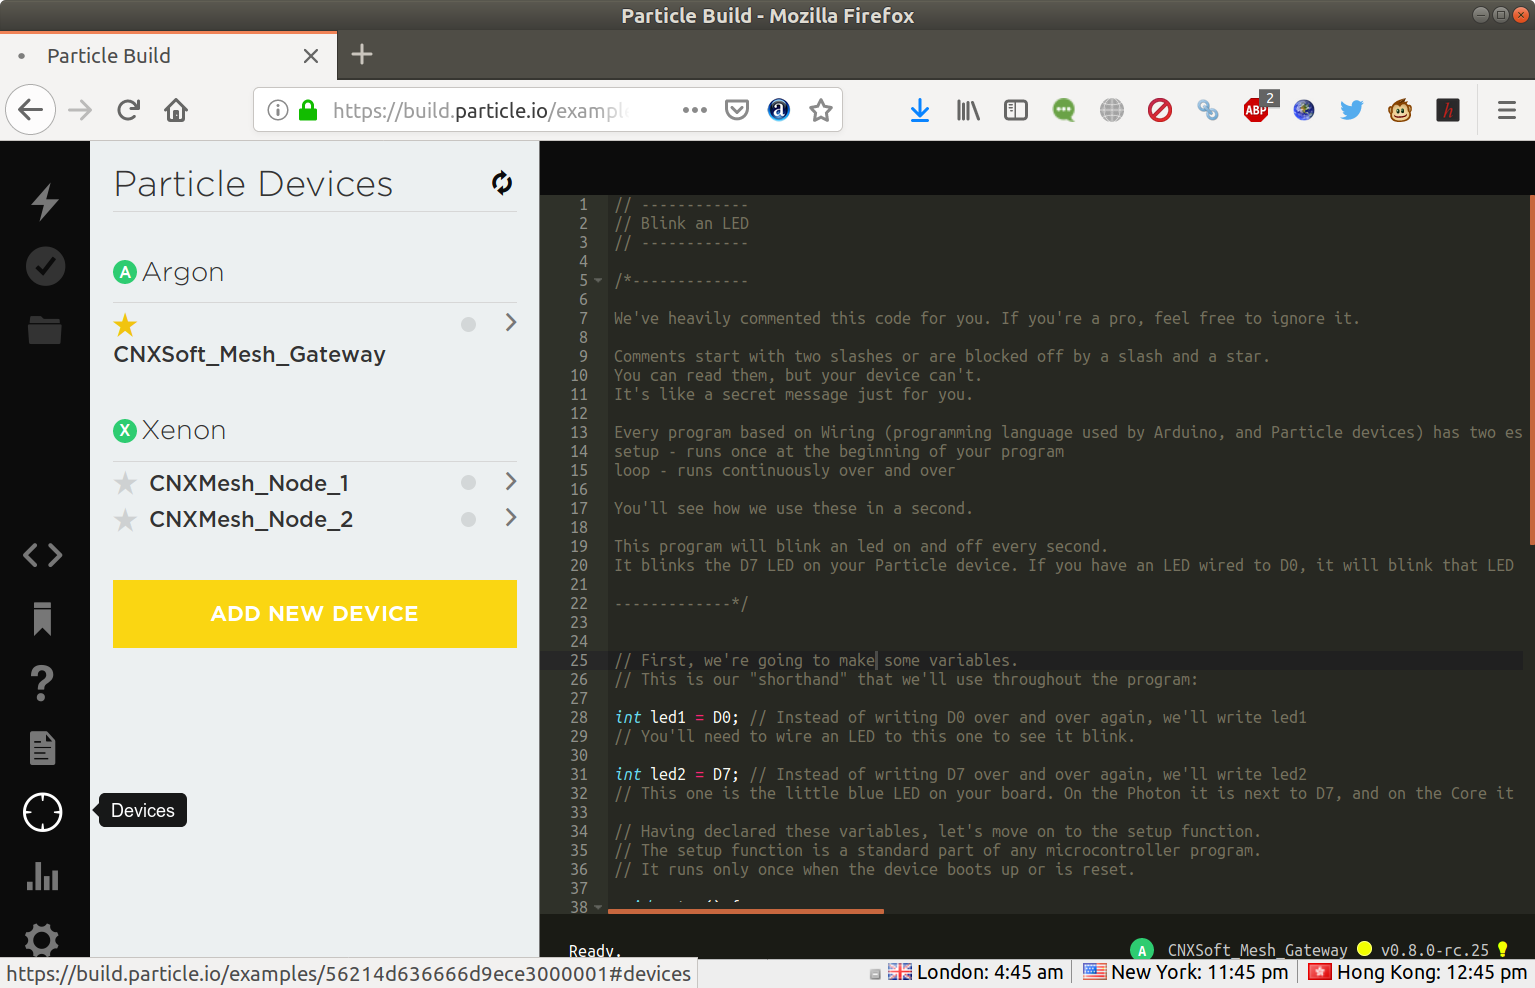
Task: Click line number 25 in the gutter
Action: coord(579,660)
